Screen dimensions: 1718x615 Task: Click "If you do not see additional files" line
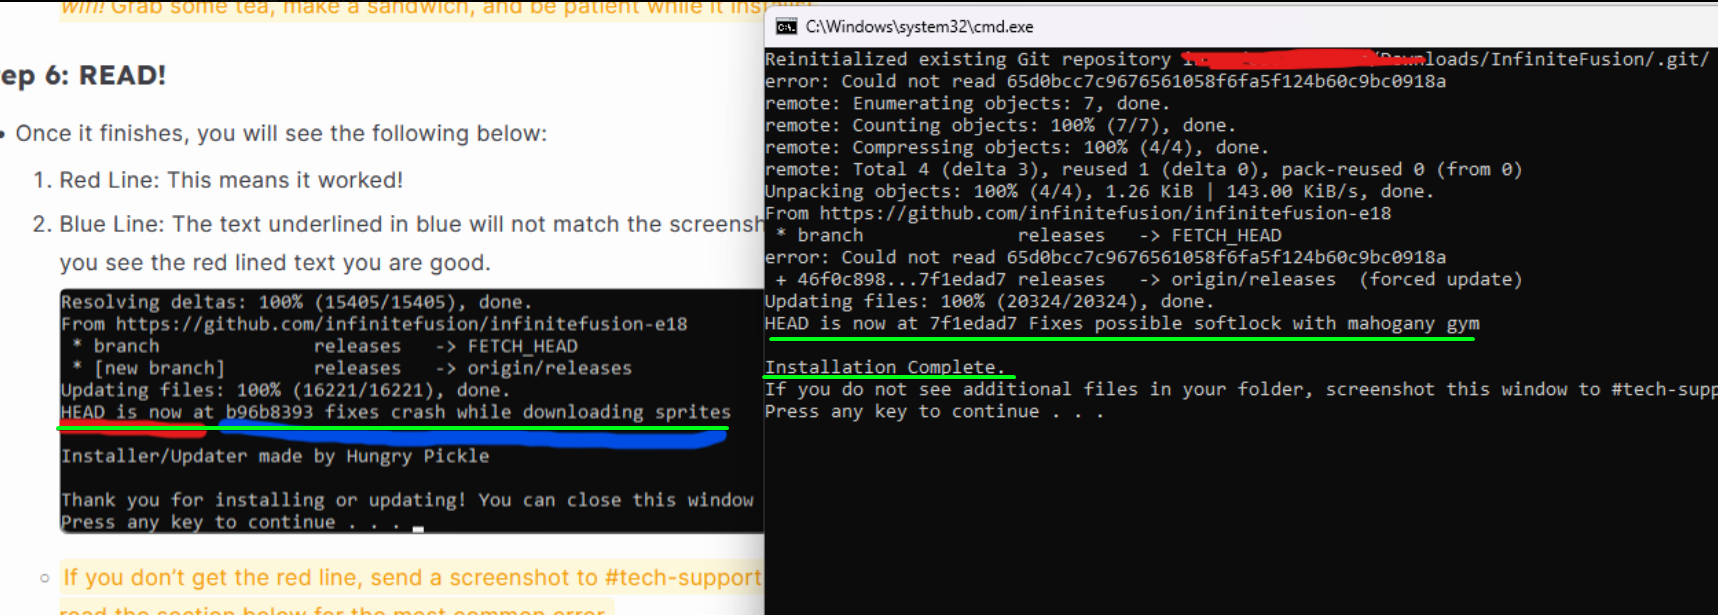1241,389
